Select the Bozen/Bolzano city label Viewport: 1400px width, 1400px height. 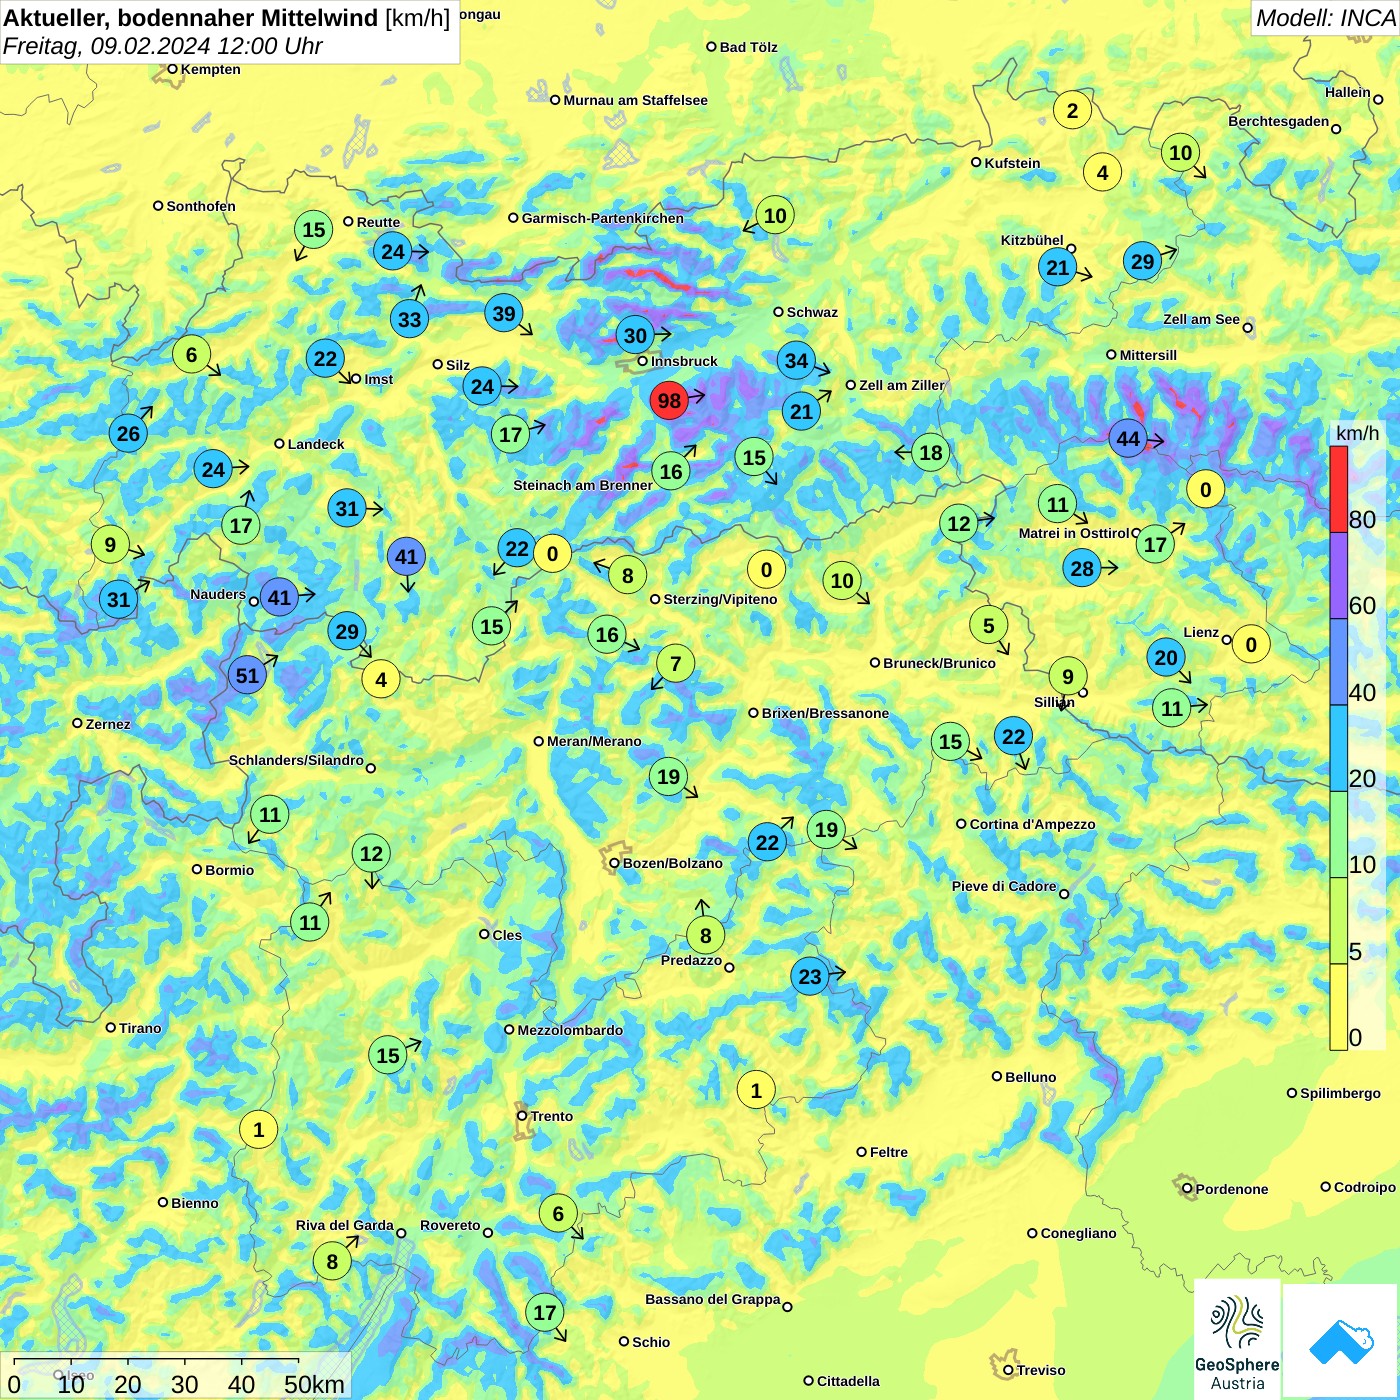(672, 863)
